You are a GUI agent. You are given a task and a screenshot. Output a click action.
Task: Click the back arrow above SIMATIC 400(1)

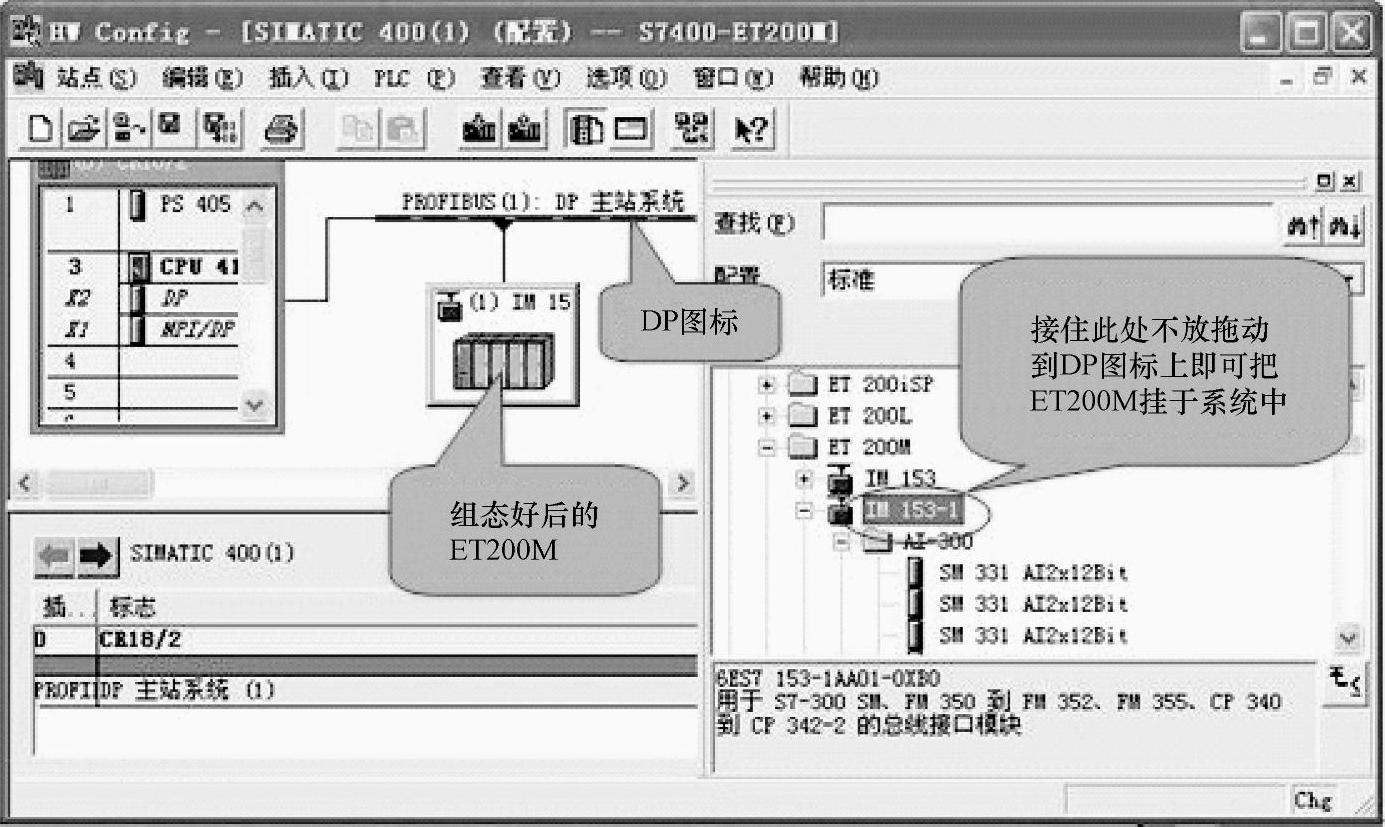point(54,555)
